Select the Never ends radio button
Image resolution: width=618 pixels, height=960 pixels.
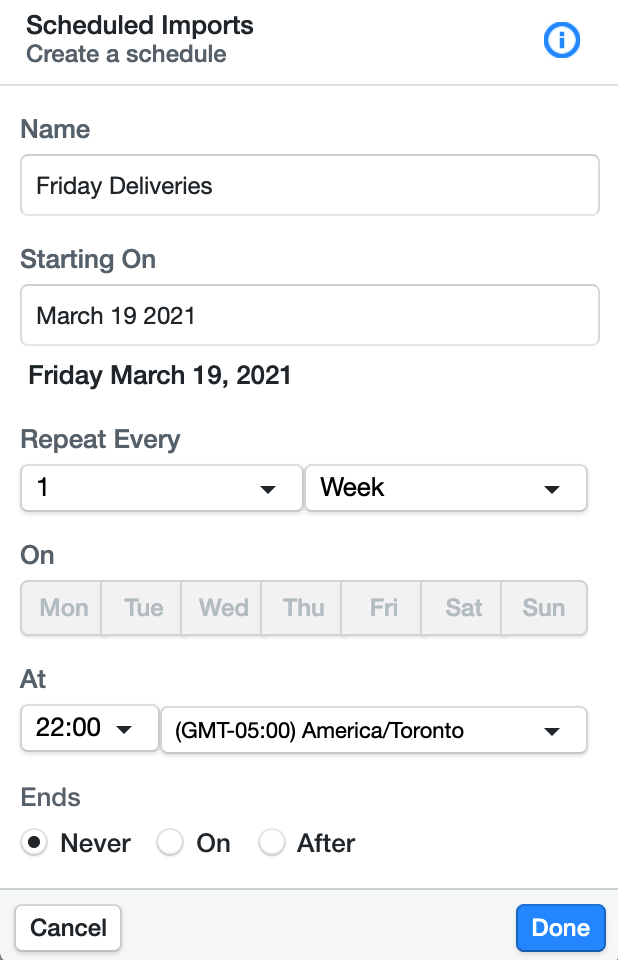click(x=34, y=843)
